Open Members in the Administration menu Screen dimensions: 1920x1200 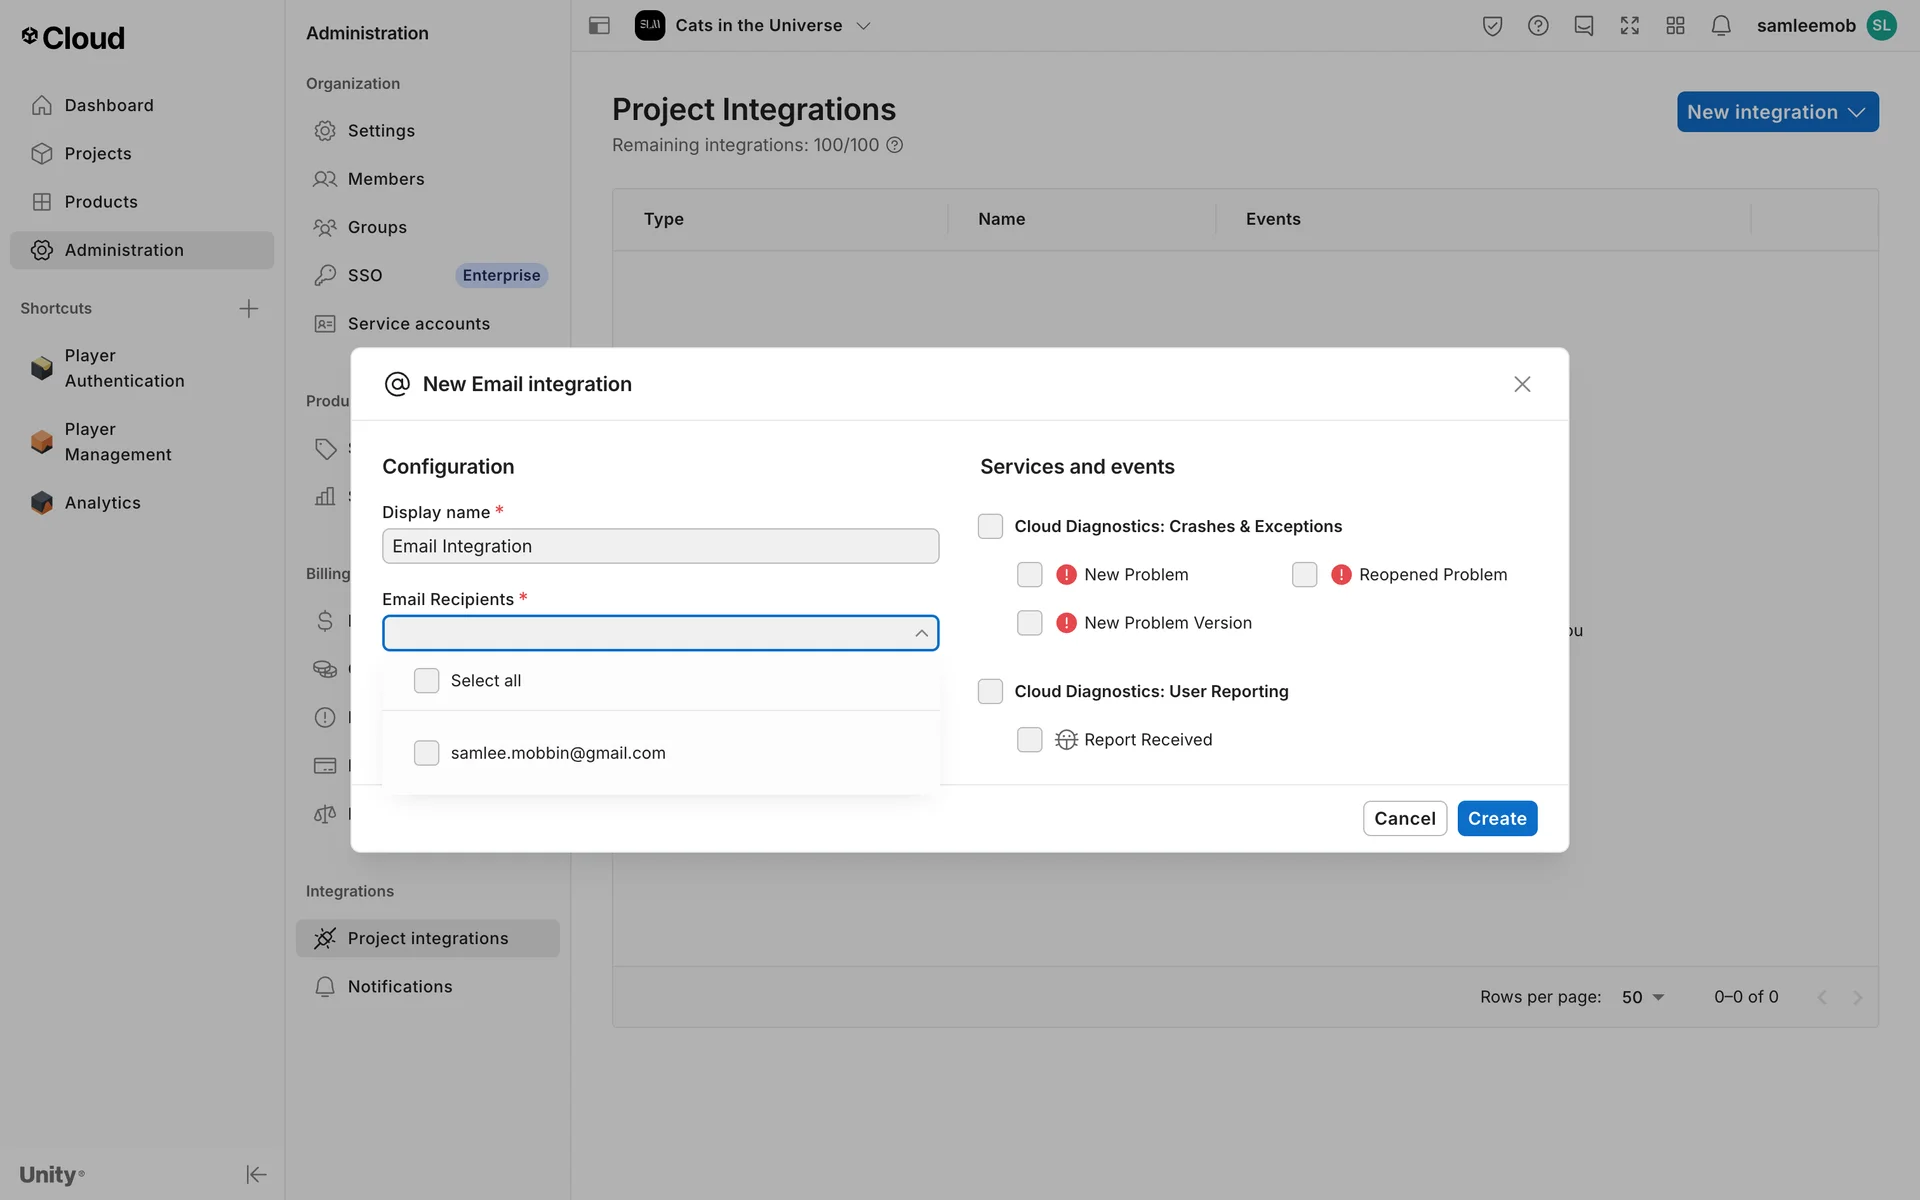tap(386, 179)
